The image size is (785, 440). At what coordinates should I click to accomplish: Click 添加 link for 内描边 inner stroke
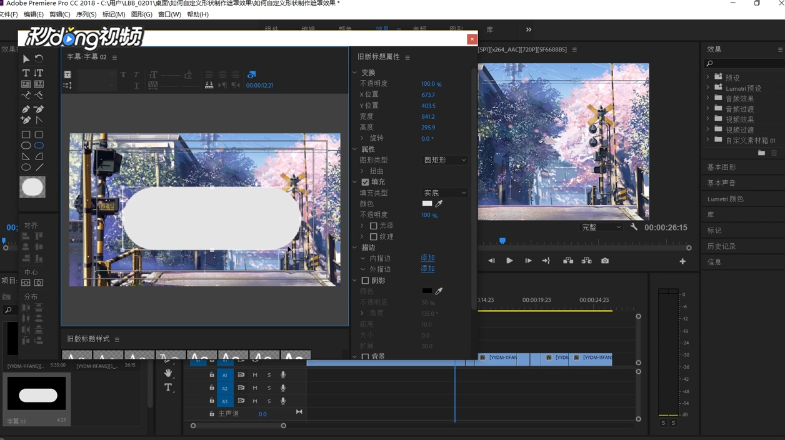(428, 258)
